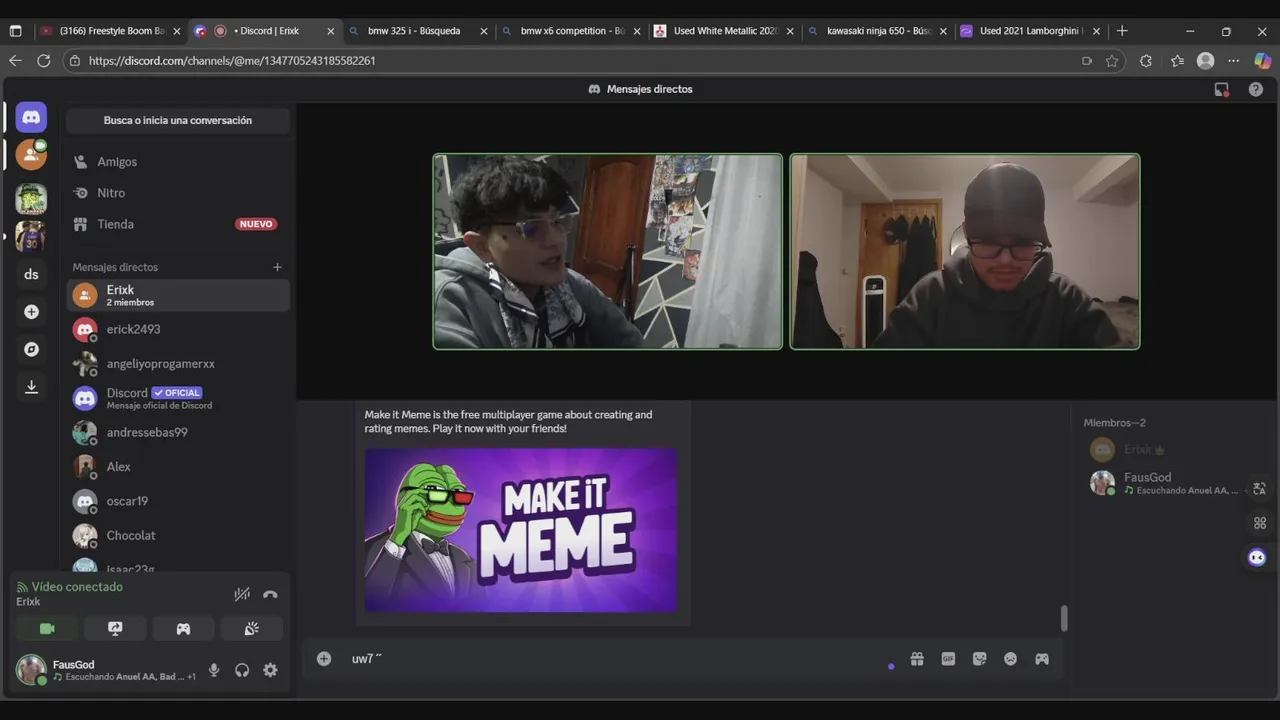This screenshot has height=720, width=1280.
Task: Reload the page
Action: coord(43,61)
